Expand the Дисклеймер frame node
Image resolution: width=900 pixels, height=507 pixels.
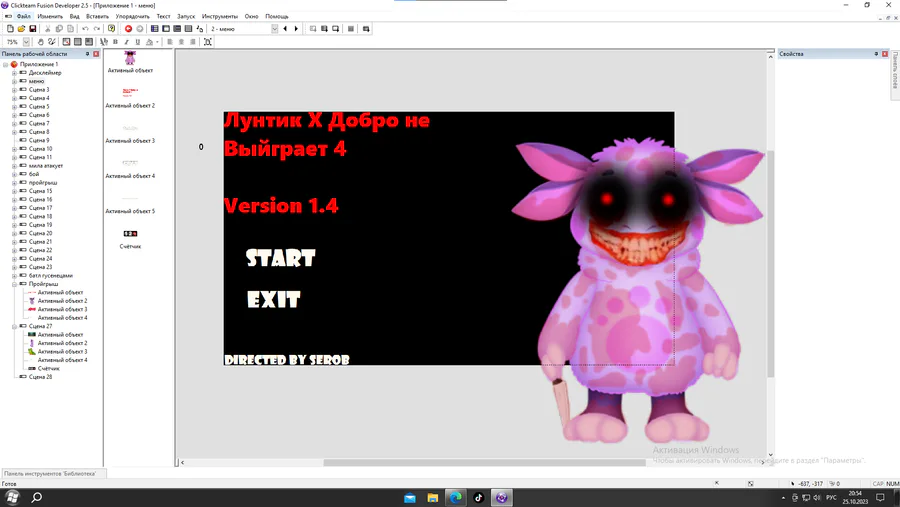click(14, 73)
